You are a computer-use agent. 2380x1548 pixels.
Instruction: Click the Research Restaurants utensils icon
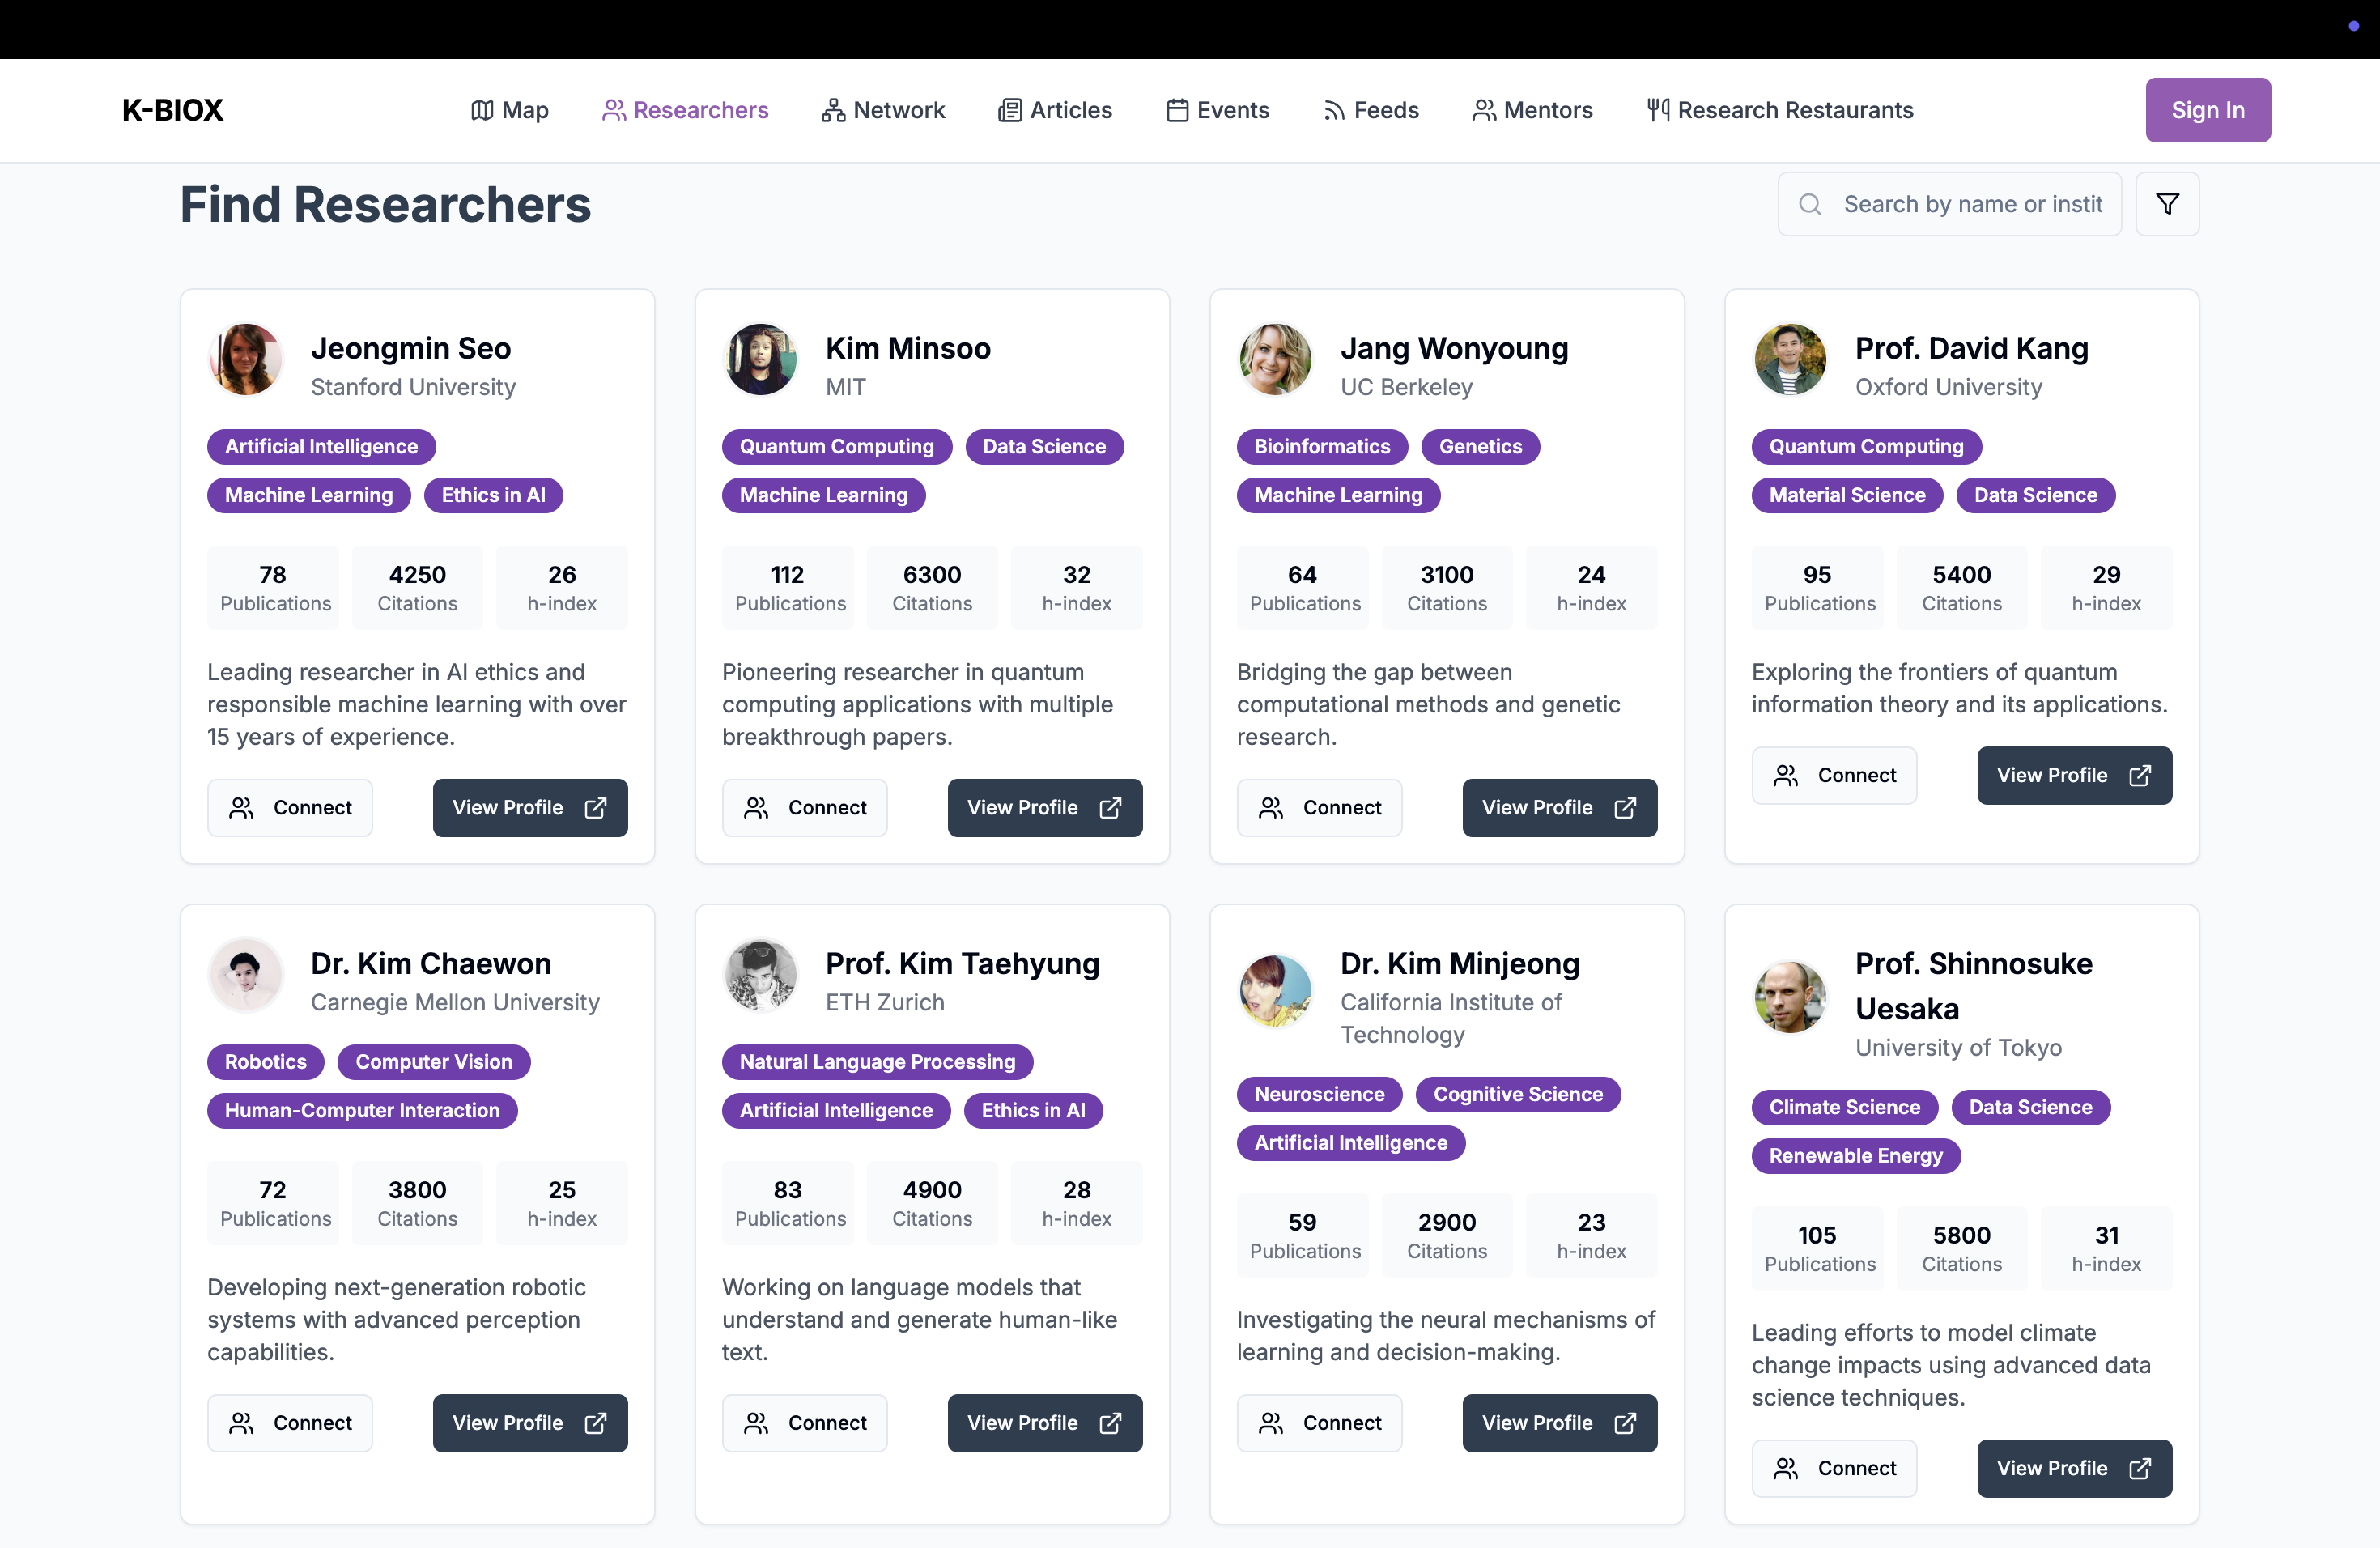(1657, 110)
